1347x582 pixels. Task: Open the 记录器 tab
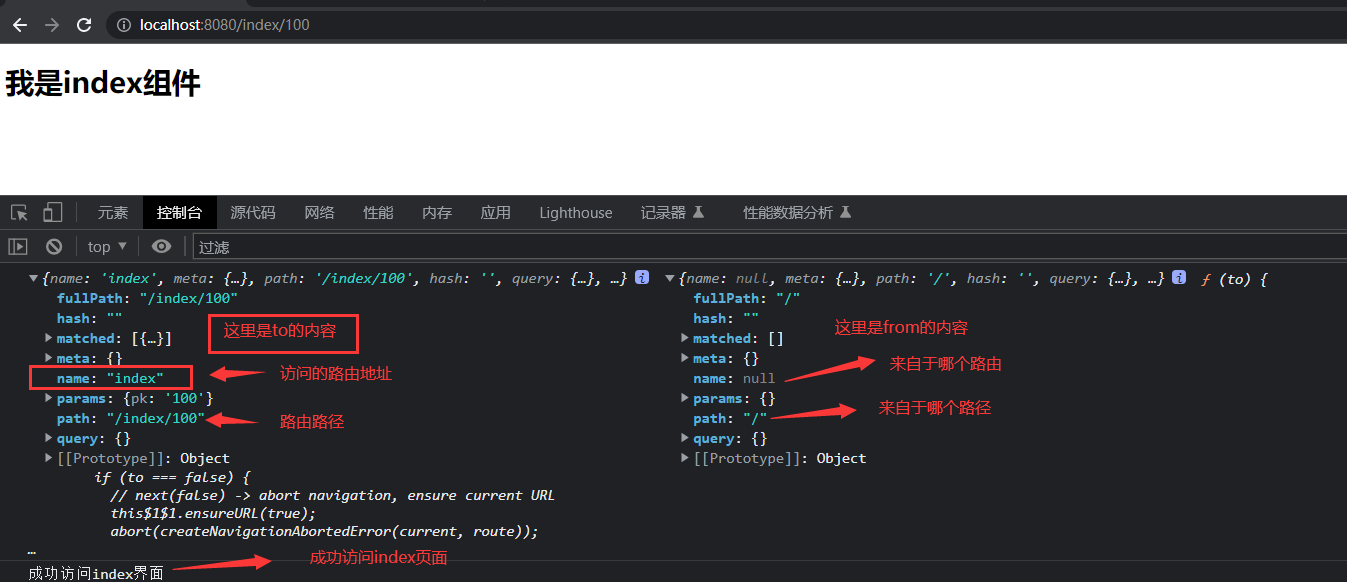(x=673, y=213)
